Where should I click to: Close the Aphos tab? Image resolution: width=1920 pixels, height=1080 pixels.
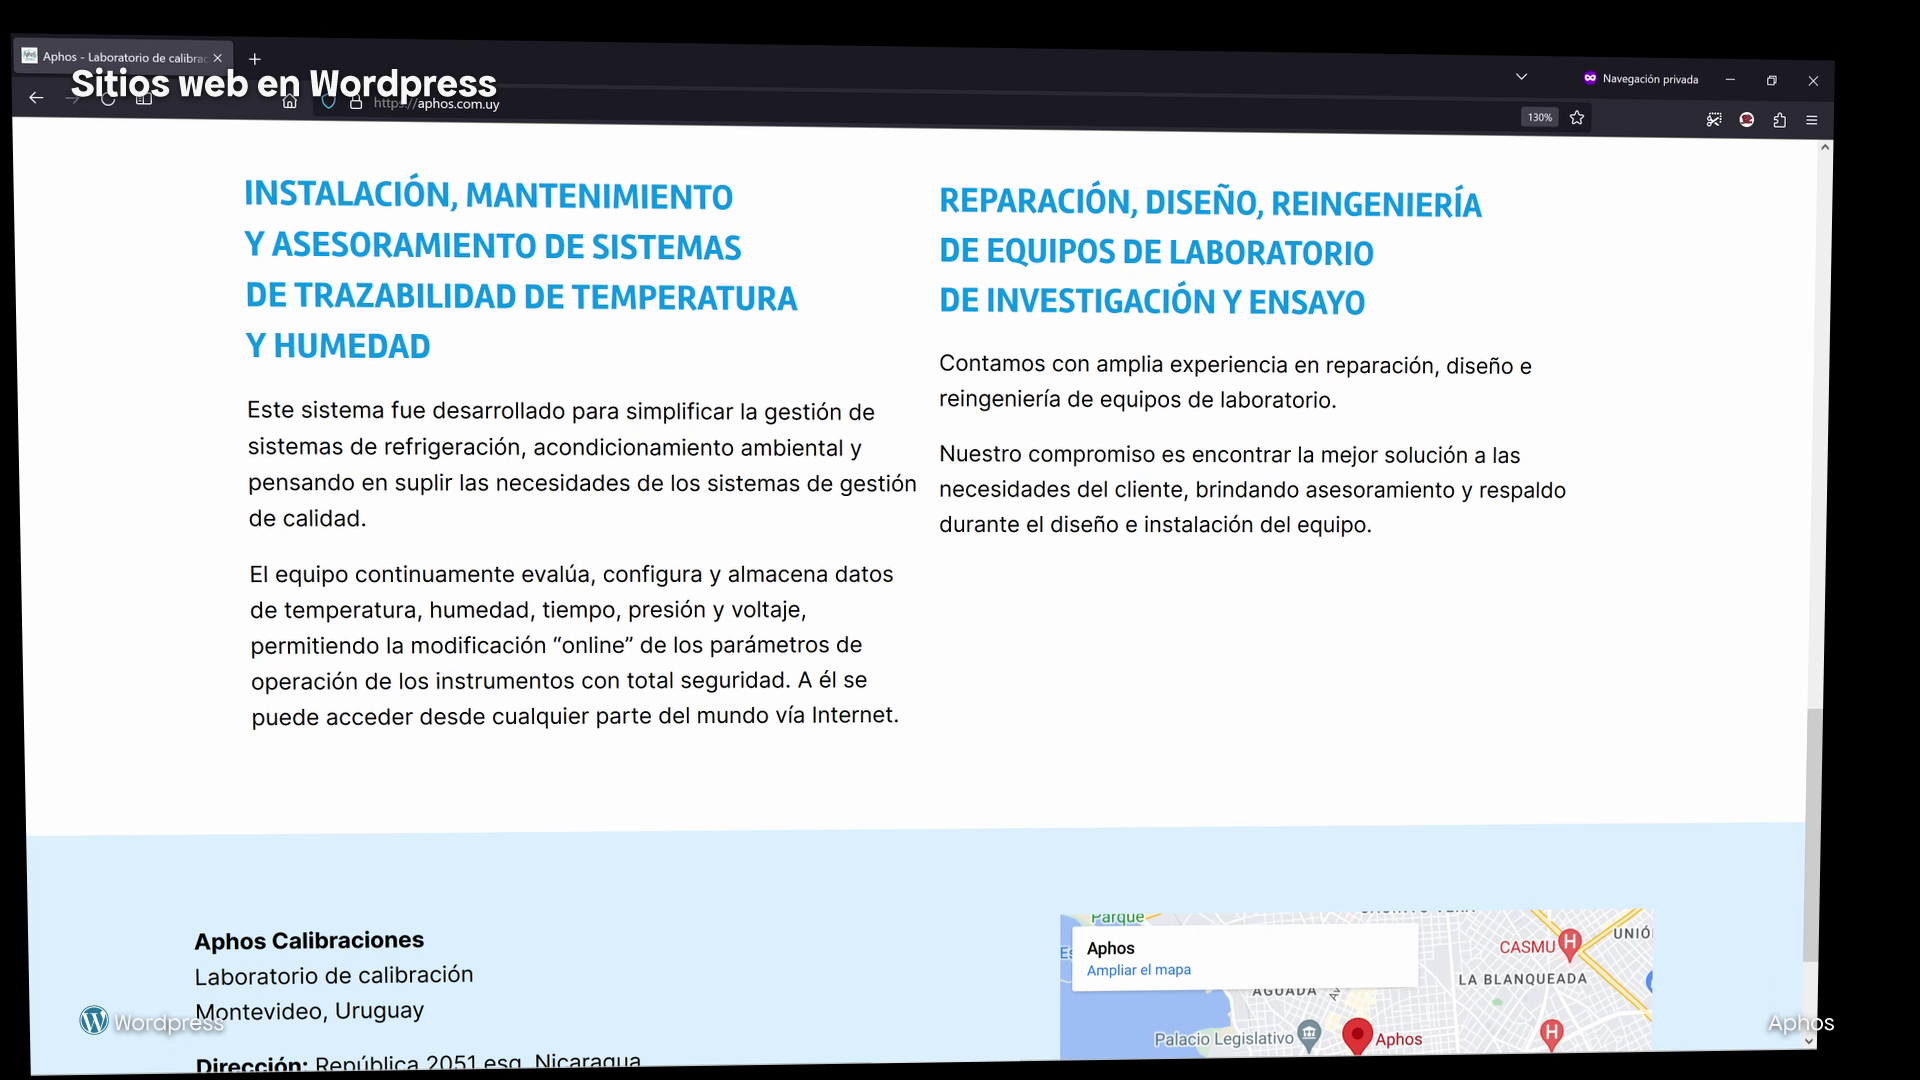(x=218, y=58)
